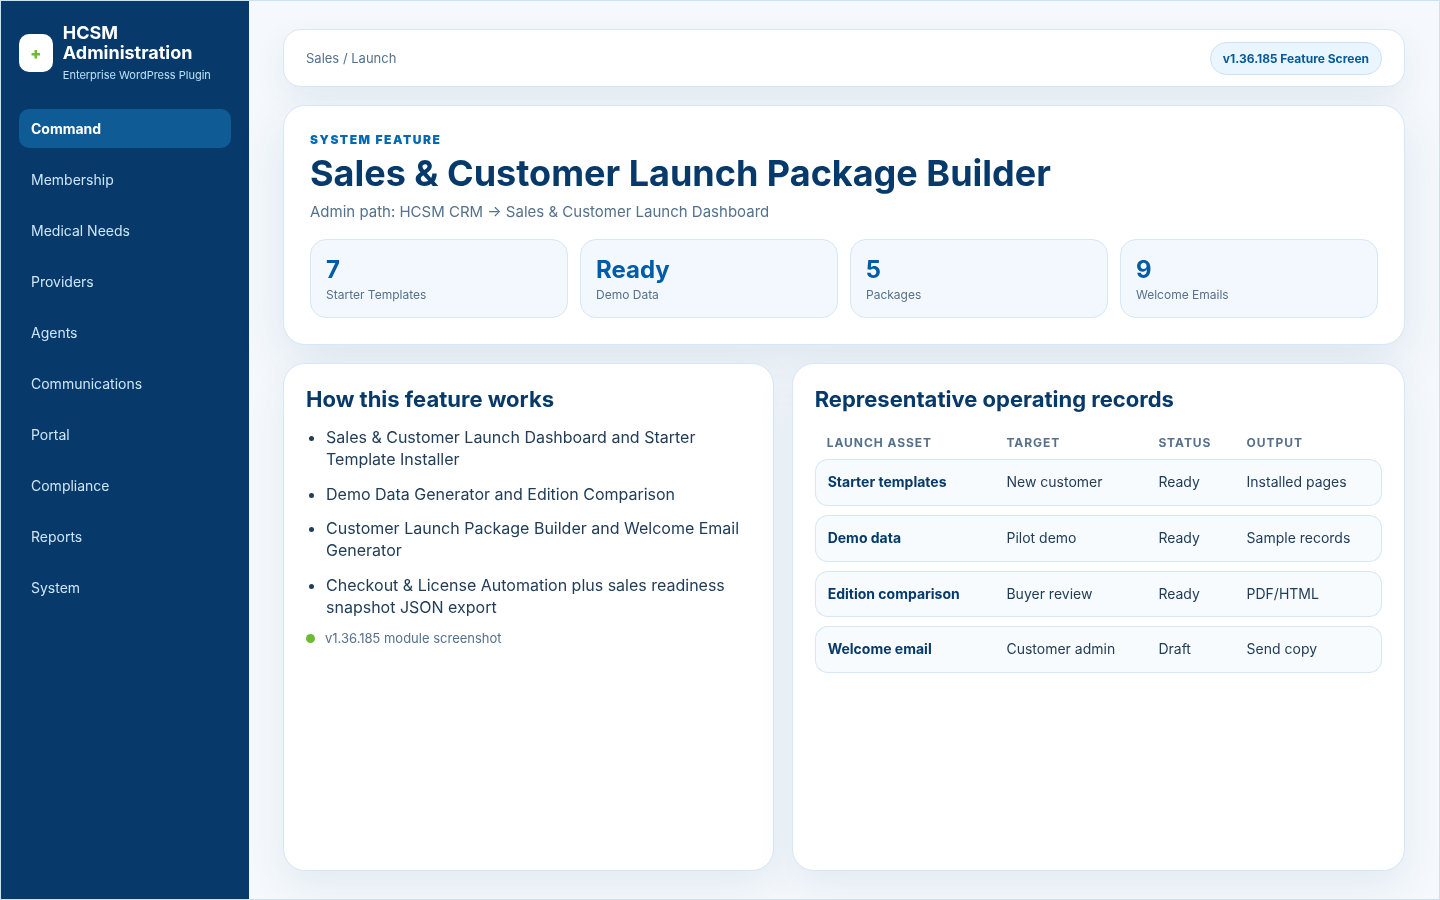Viewport: 1440px width, 900px height.
Task: Click the 'New customer' target cell
Action: click(x=1054, y=482)
